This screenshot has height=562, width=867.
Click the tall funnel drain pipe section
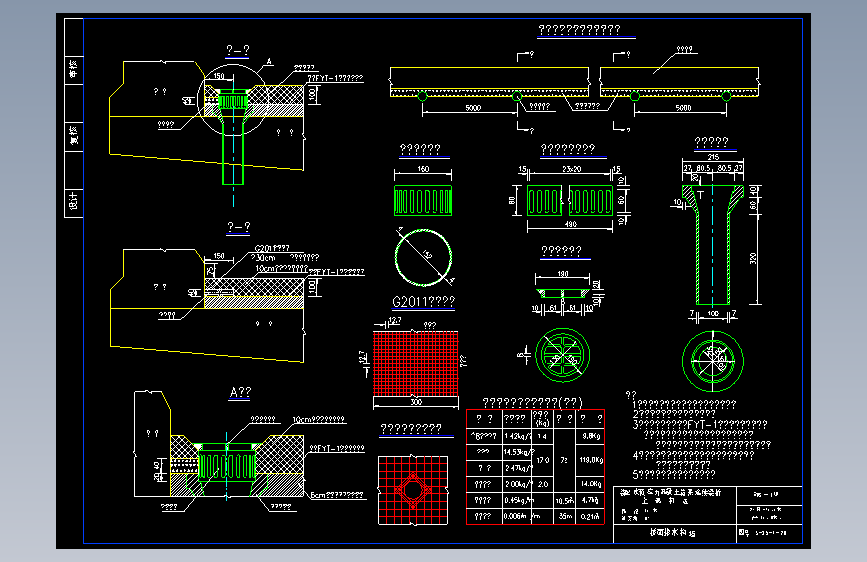pos(713,245)
